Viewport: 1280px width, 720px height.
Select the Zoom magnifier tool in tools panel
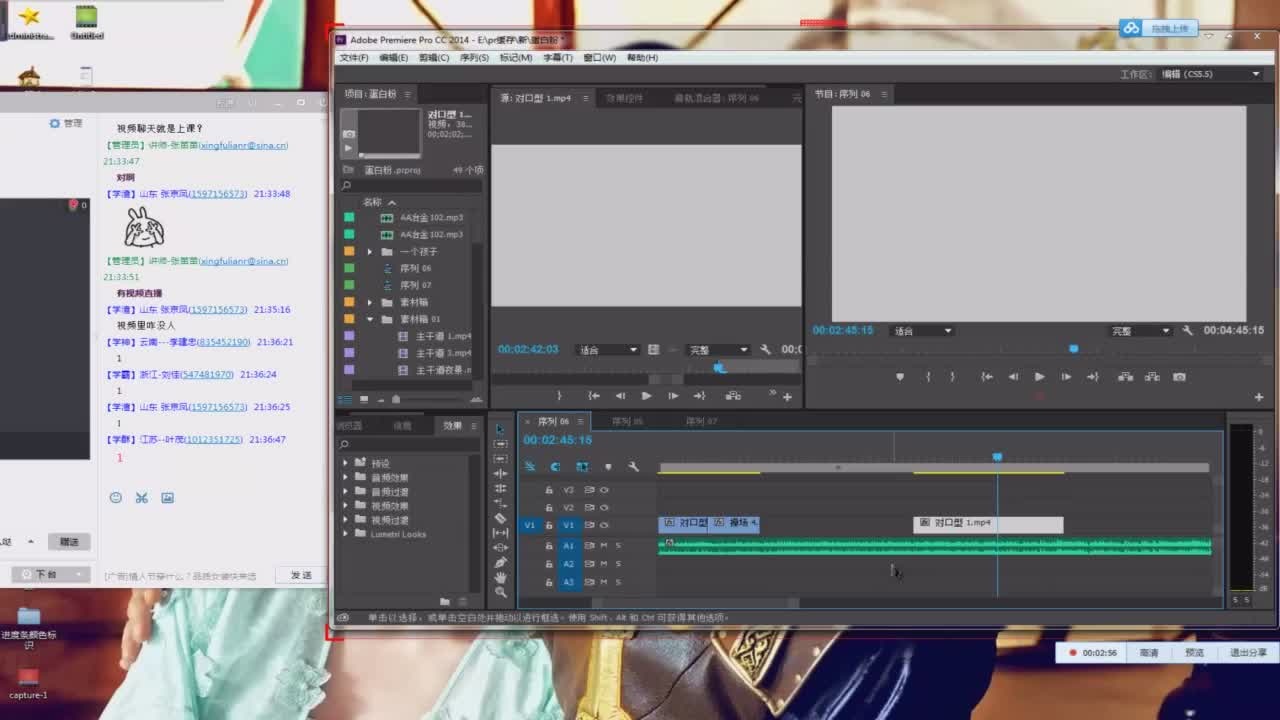coord(500,592)
